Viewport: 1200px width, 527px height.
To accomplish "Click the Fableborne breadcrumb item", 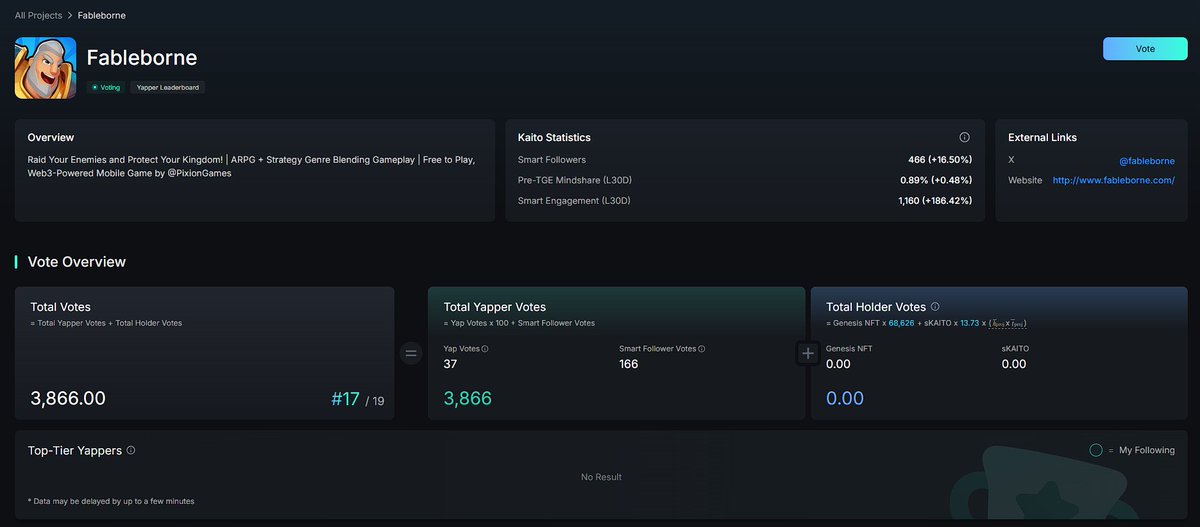I will (102, 16).
